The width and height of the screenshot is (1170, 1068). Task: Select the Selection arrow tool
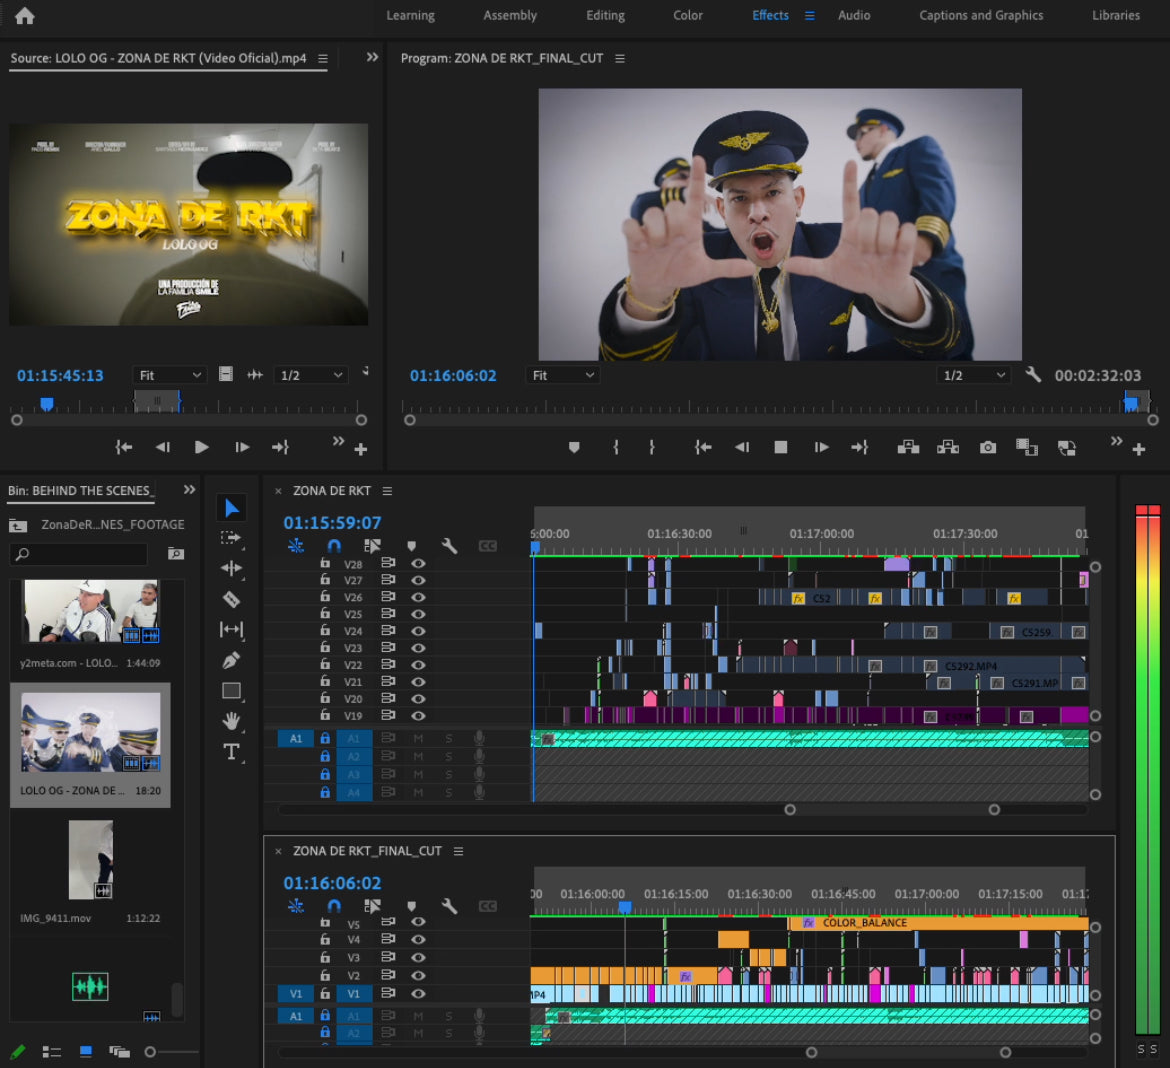(x=231, y=508)
